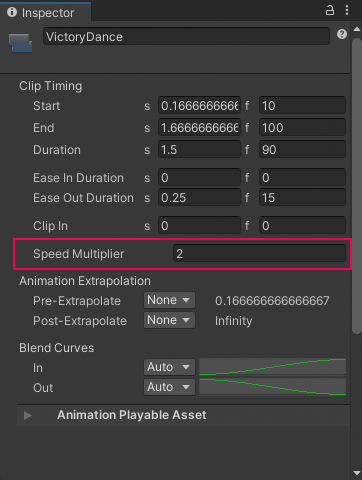
Task: Expand the Animation Playable Asset section
Action: 28,415
